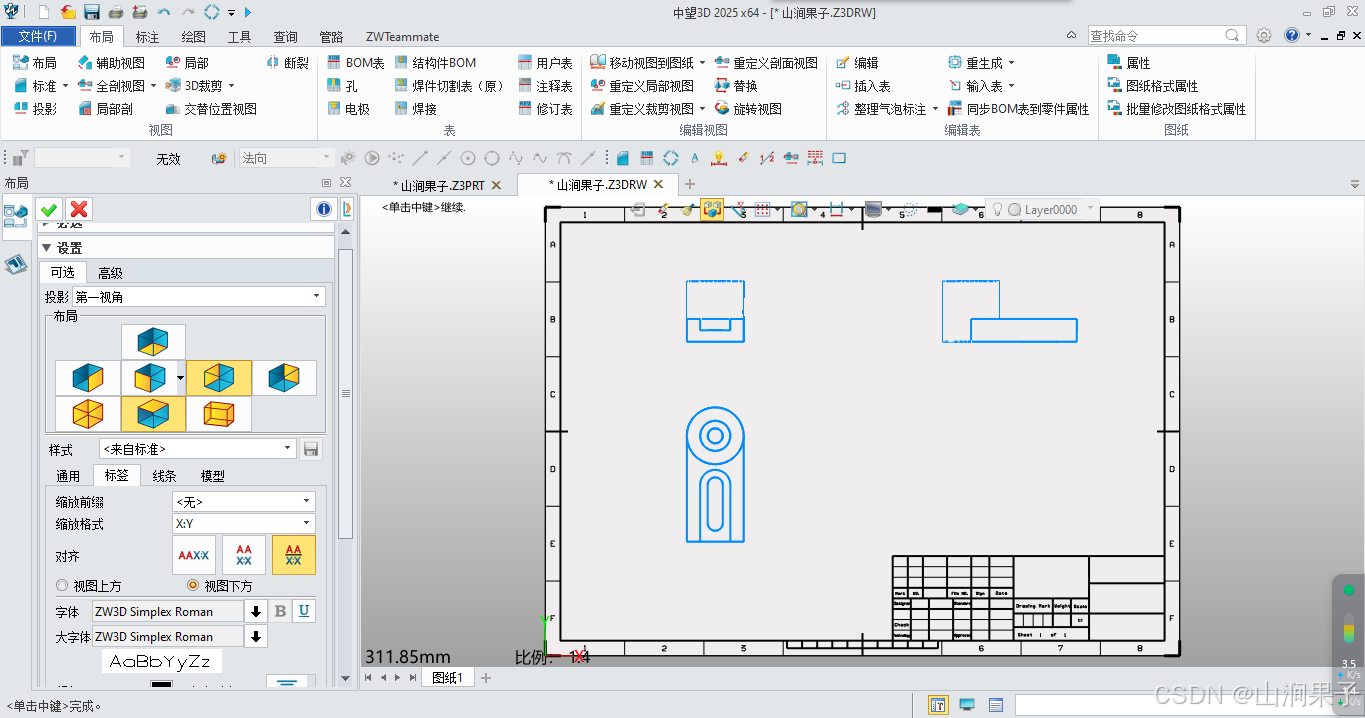Open the 用户表 user table tool
Viewport: 1365px width, 718px height.
546,62
